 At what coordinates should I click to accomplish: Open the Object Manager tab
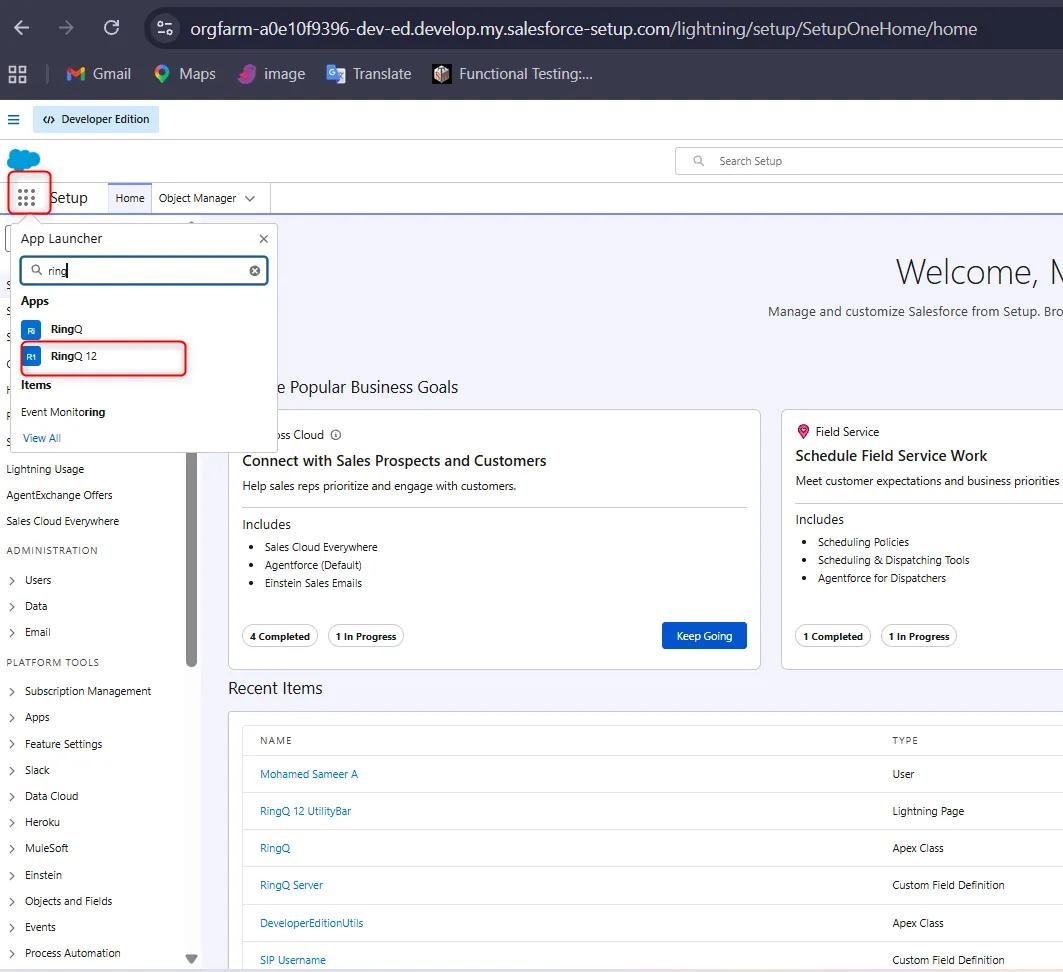point(197,198)
